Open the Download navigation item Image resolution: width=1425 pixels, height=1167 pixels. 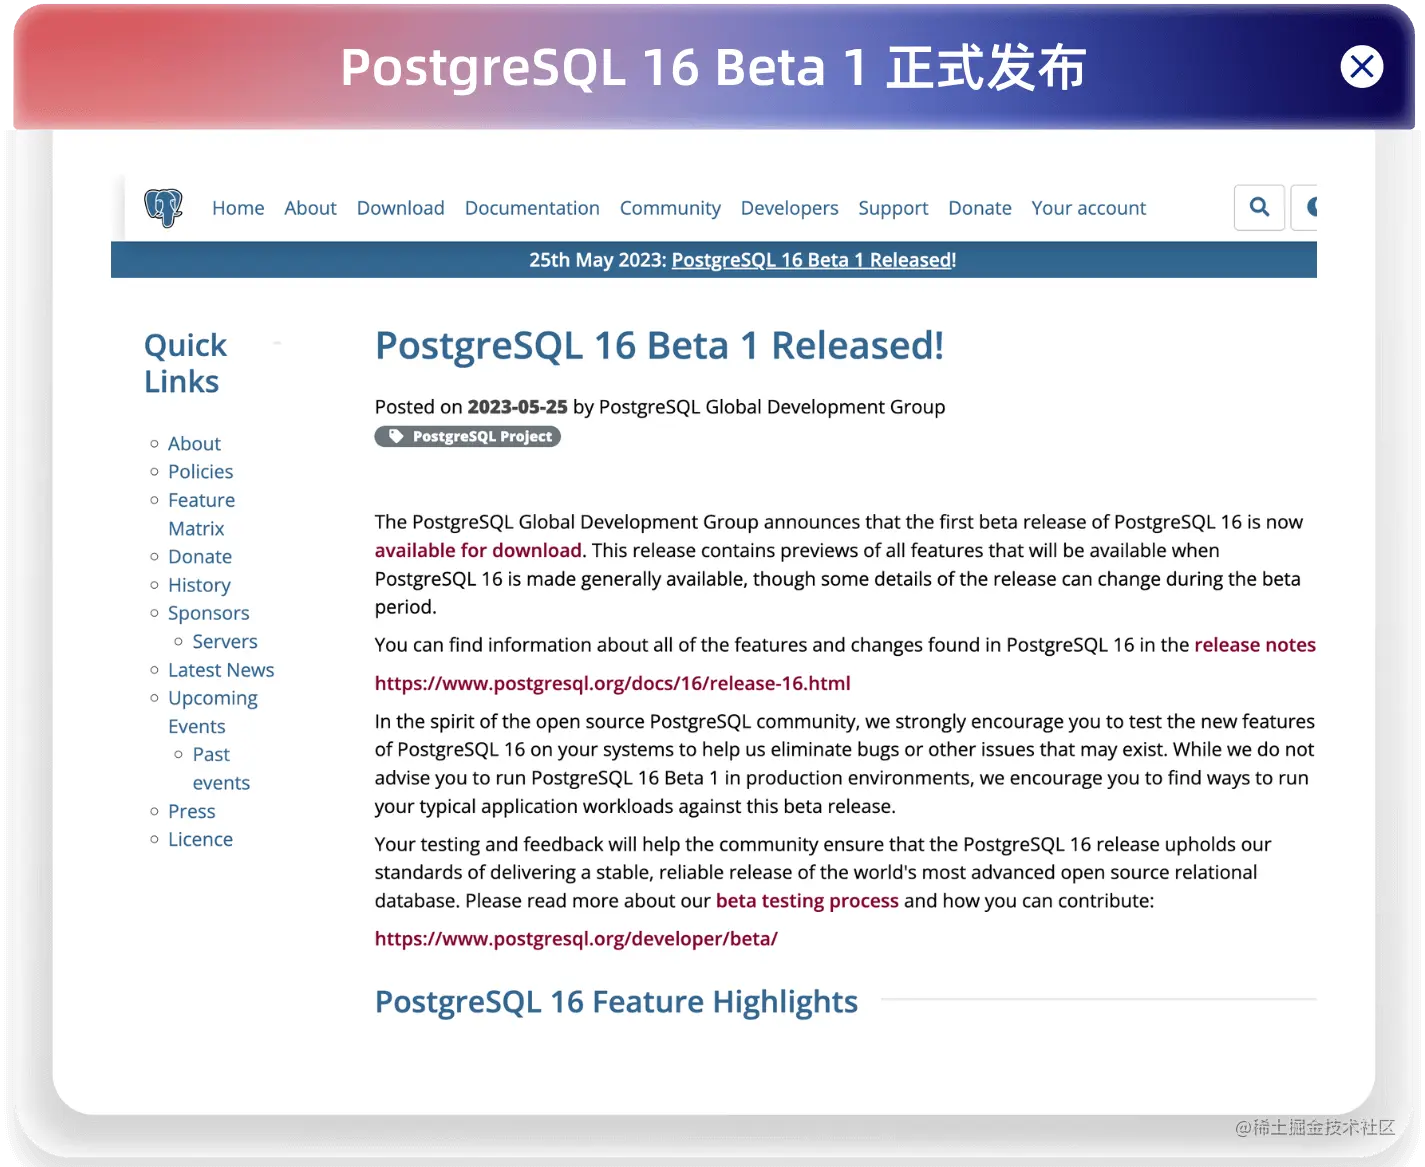click(400, 208)
